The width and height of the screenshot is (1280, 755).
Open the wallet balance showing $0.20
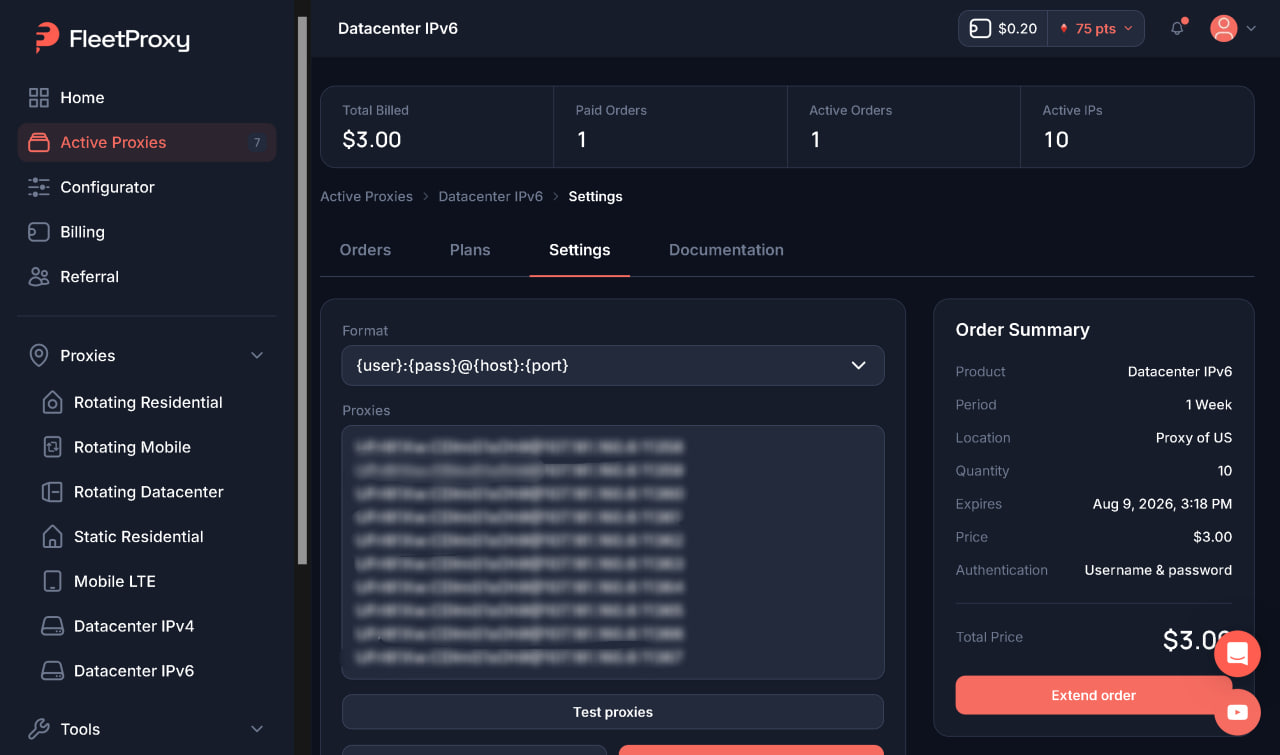tap(1003, 29)
